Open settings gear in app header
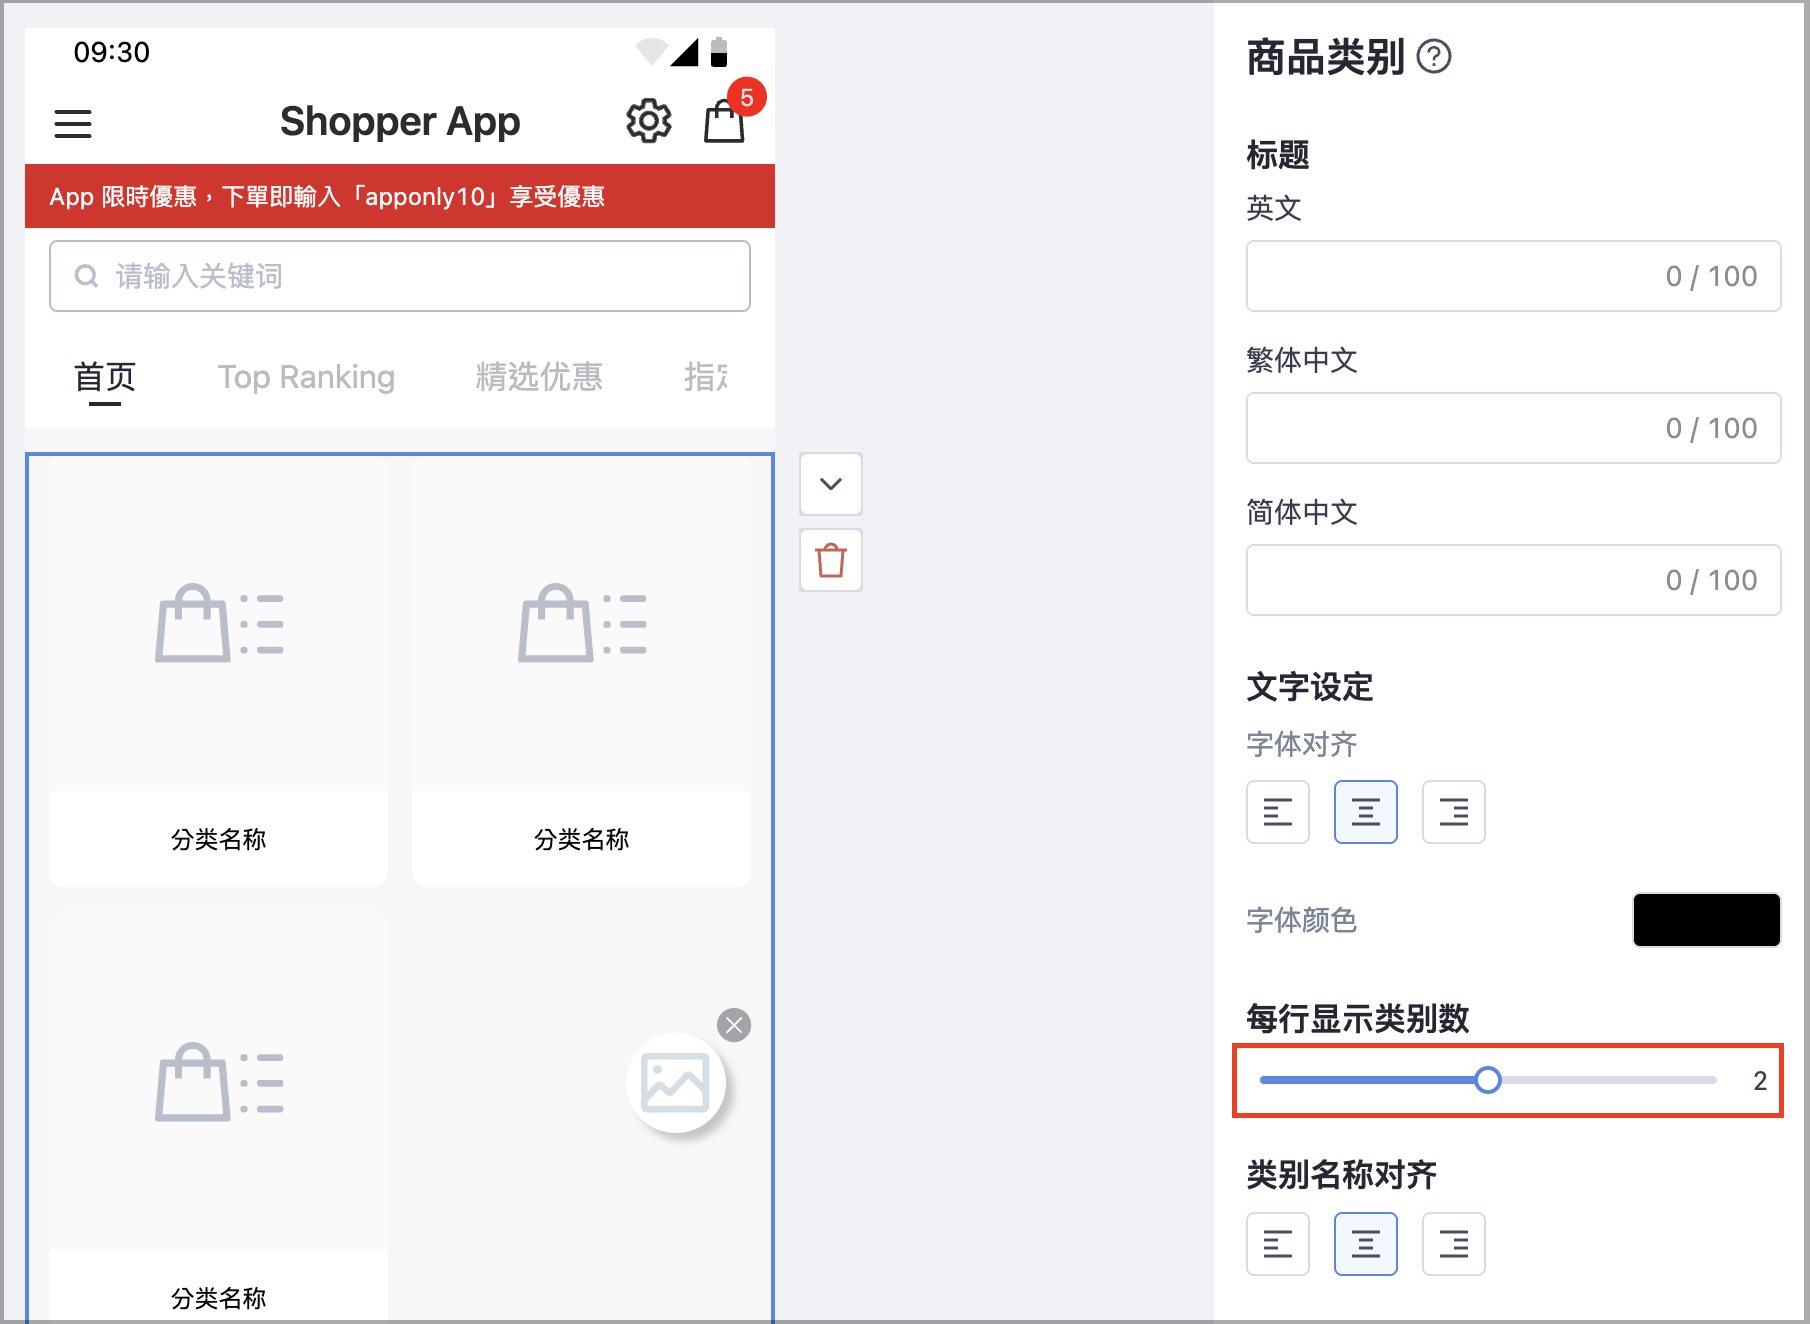This screenshot has width=1810, height=1324. [649, 121]
